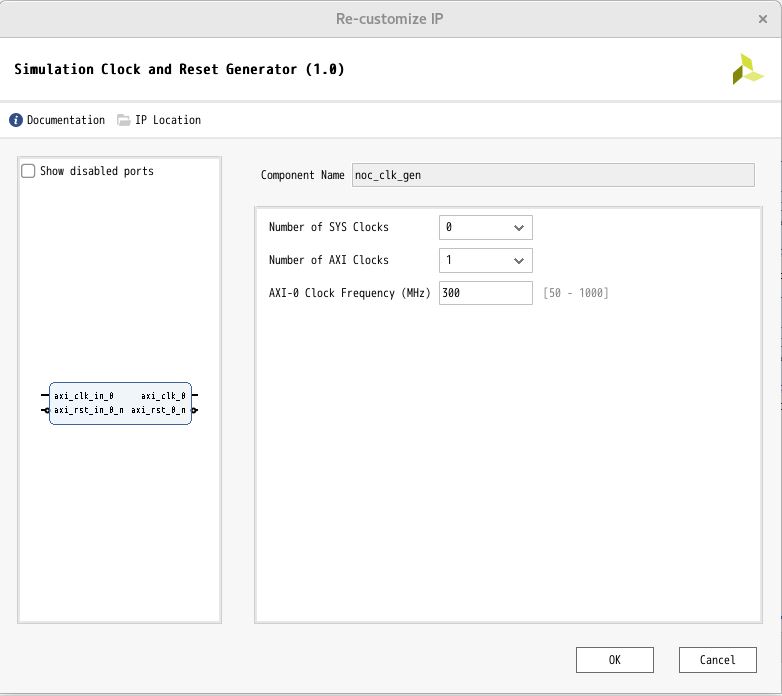
Task: Close the Re-customize IP dialog
Action: click(x=763, y=19)
